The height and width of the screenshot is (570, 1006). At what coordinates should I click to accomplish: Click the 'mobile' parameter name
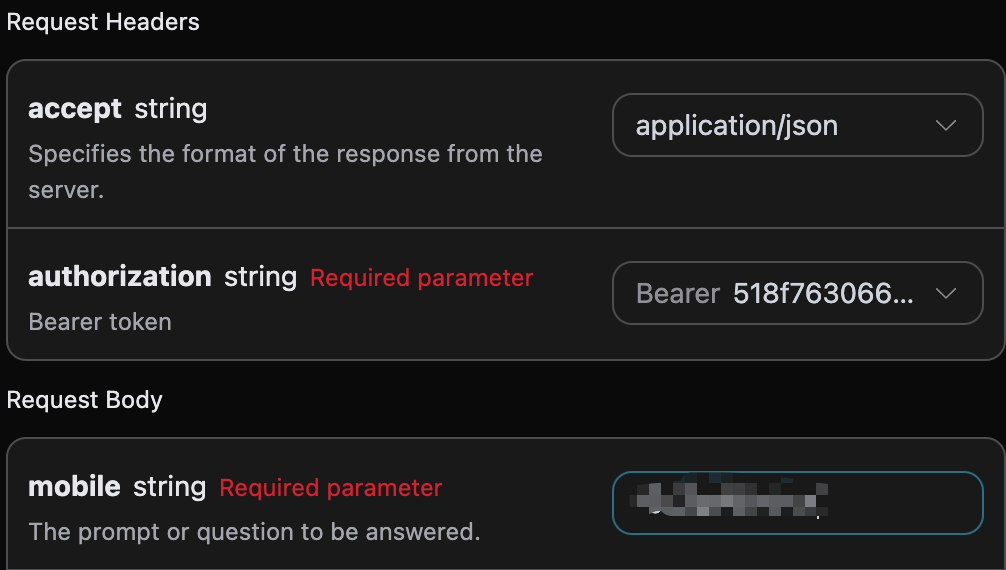(x=74, y=487)
